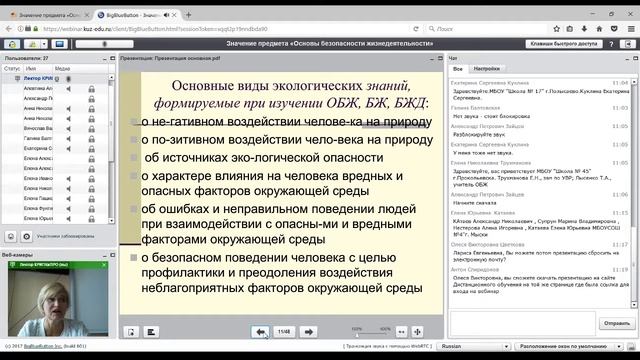Click the Клавиши быстрого доступа button
This screenshot has width=640, height=360.
563,44
